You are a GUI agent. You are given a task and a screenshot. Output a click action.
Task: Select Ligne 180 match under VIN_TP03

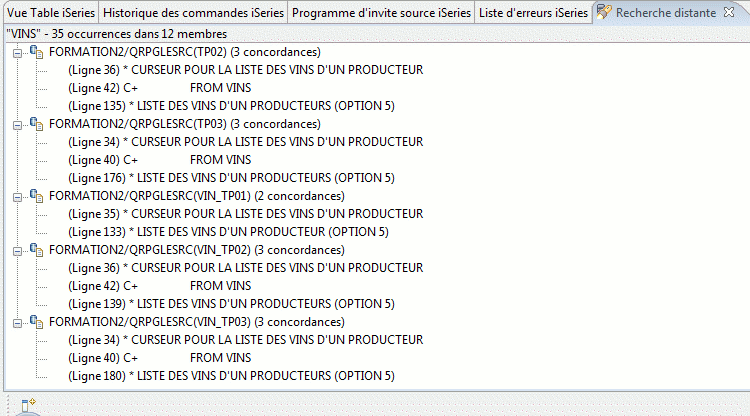pos(232,376)
